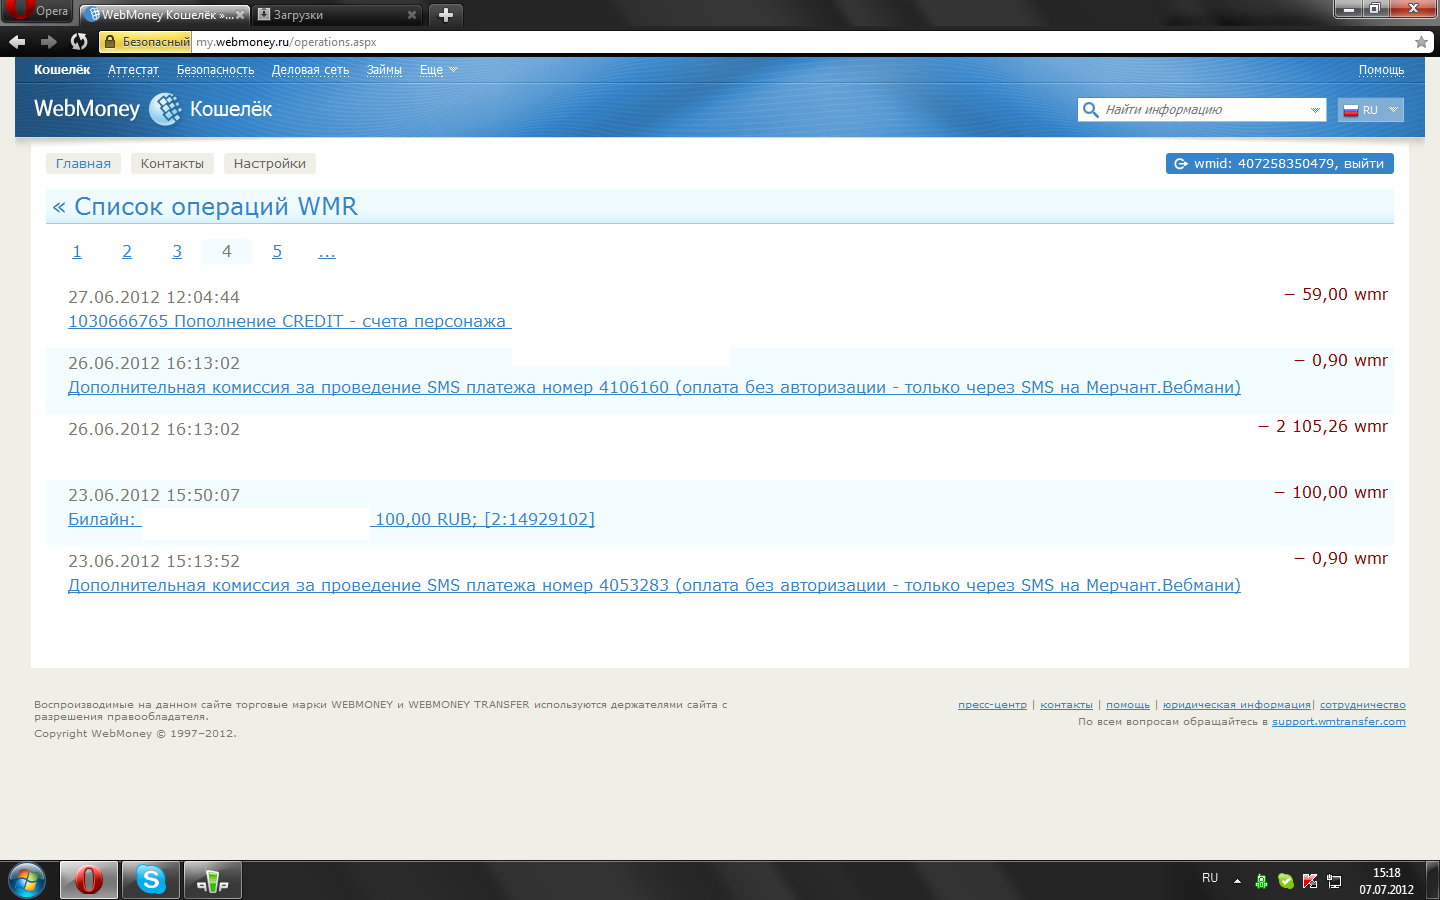This screenshot has width=1440, height=900.
Task: Click the magnifier icon in search box
Action: [x=1091, y=110]
